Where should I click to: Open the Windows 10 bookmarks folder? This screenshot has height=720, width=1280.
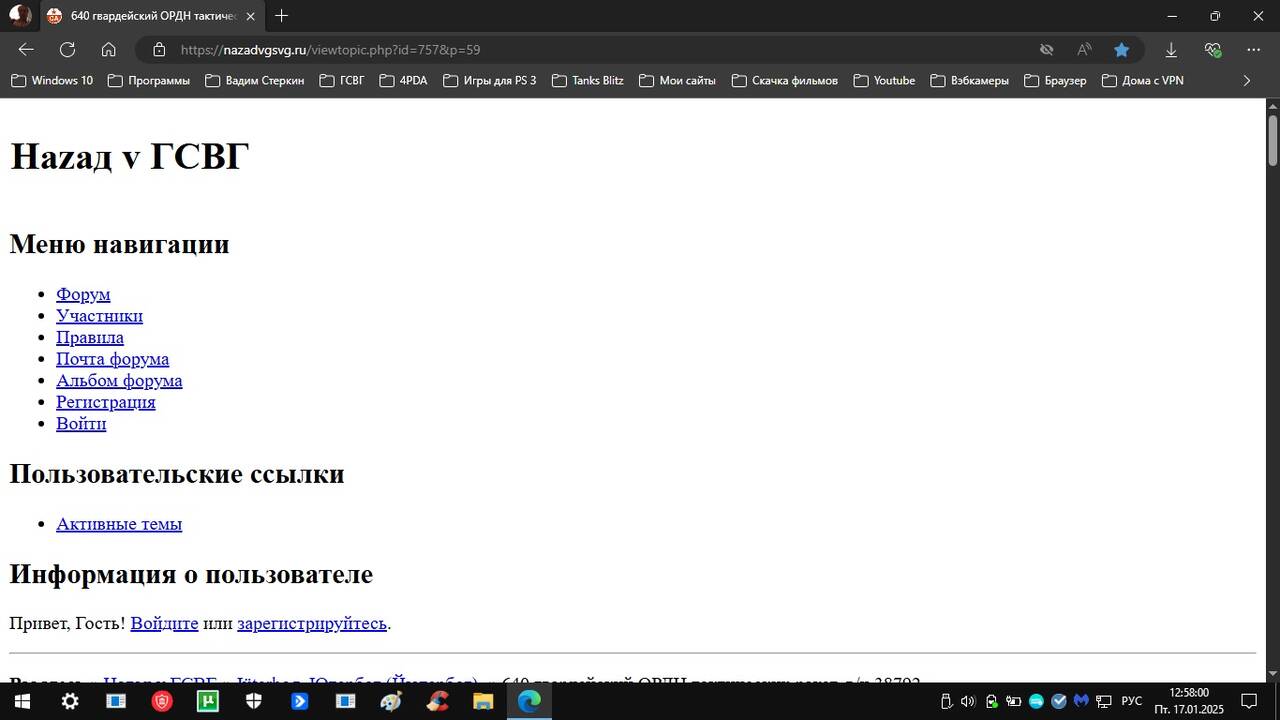click(x=52, y=80)
